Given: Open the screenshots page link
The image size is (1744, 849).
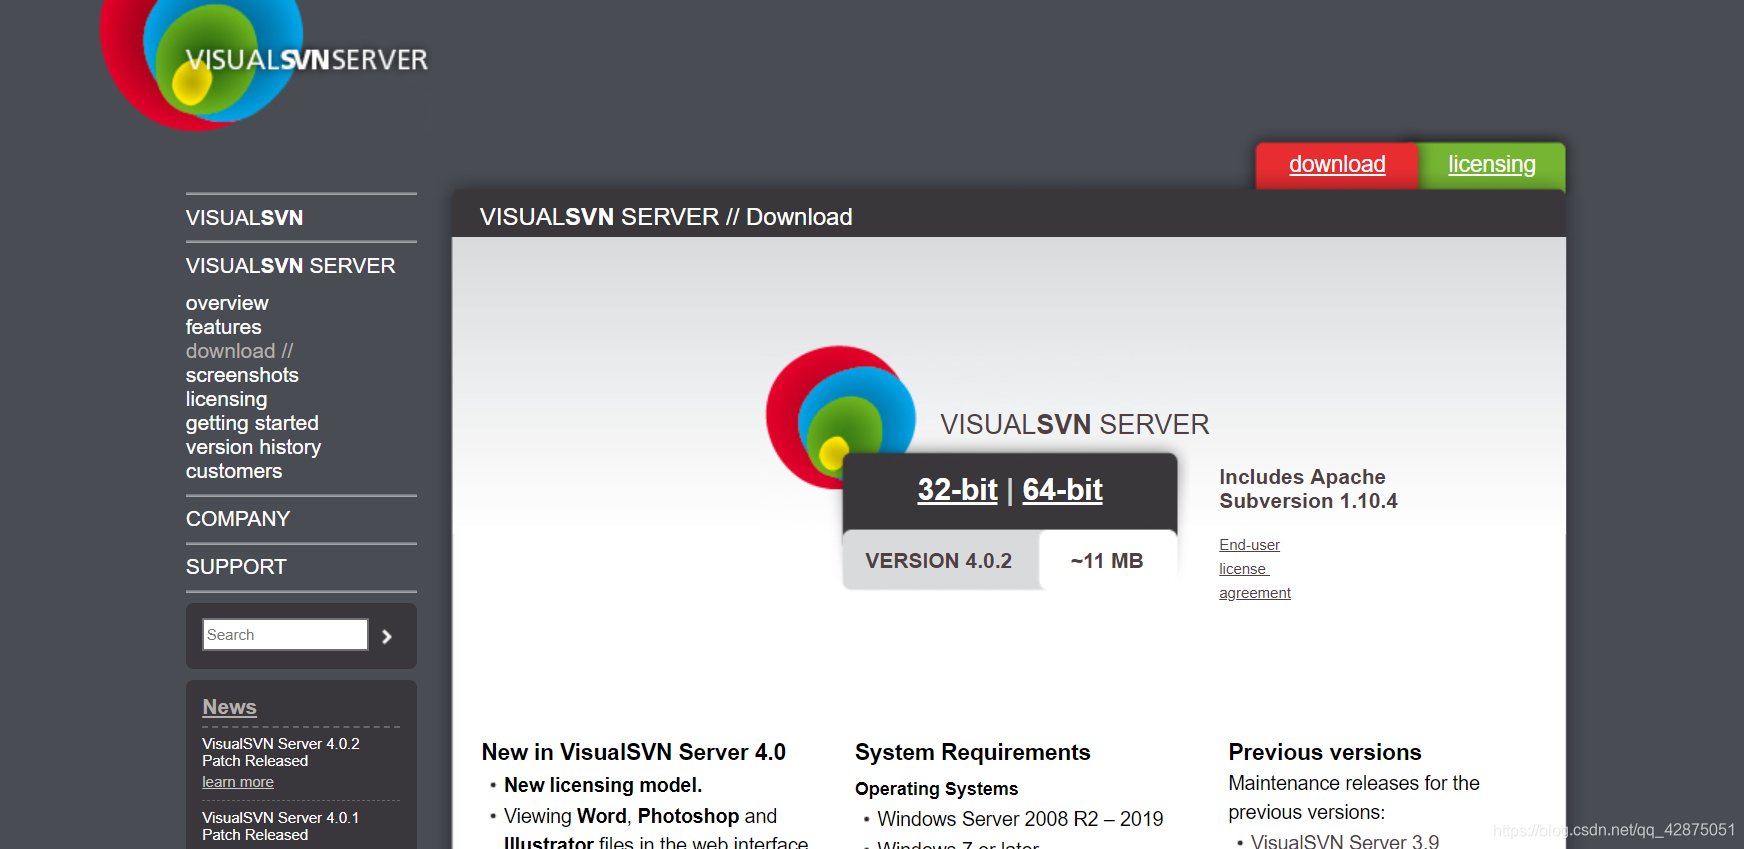Looking at the screenshot, I should pos(242,375).
